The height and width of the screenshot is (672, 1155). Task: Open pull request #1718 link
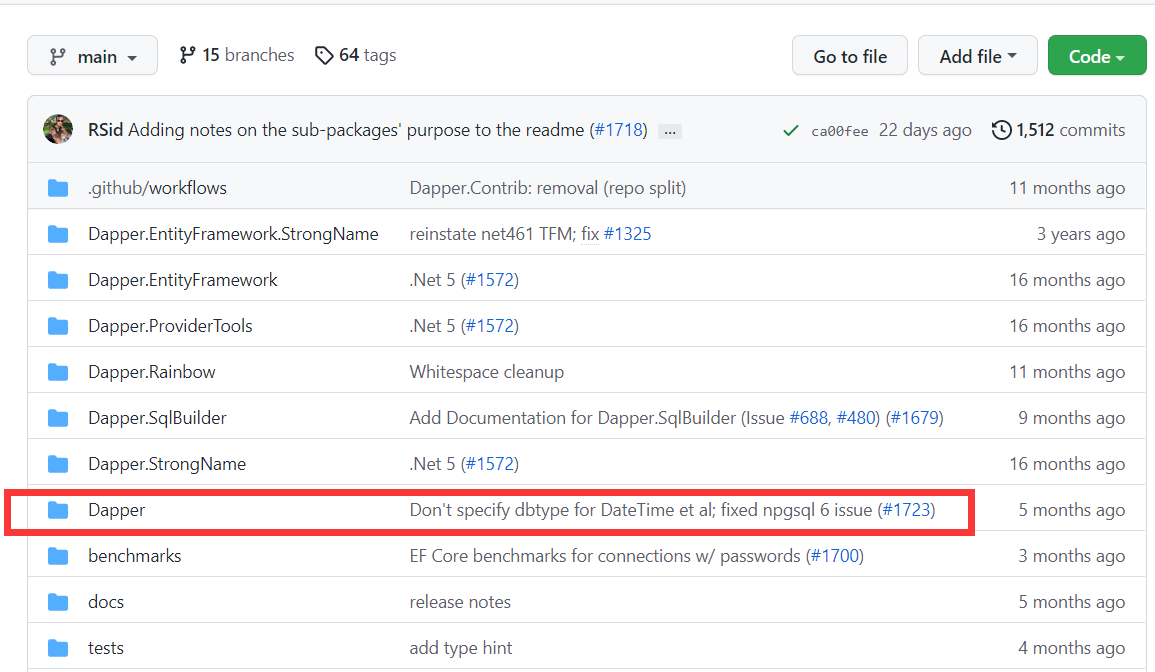point(620,130)
